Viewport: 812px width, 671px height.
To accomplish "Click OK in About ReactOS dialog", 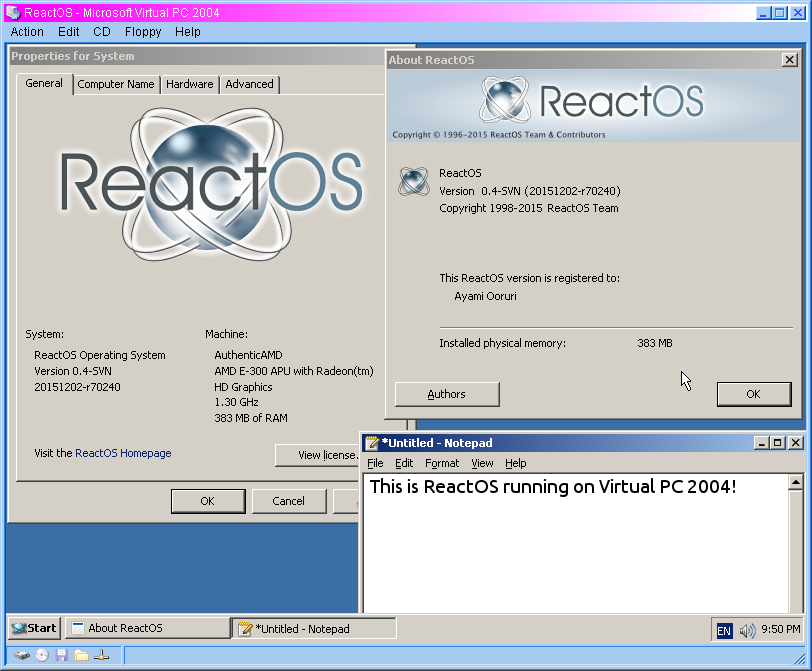I will pyautogui.click(x=753, y=395).
